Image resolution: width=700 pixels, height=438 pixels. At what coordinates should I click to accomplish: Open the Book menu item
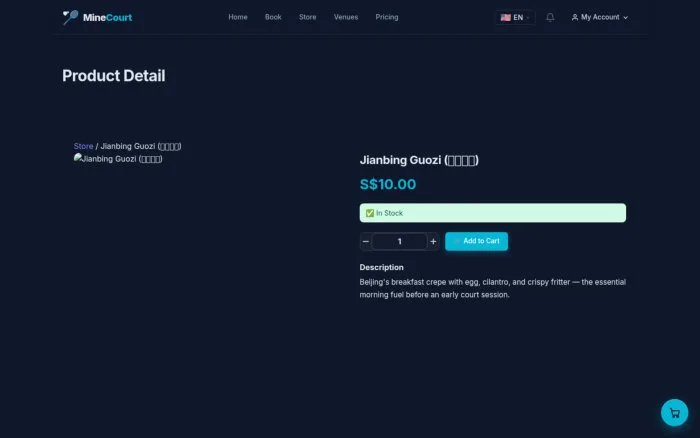[273, 17]
